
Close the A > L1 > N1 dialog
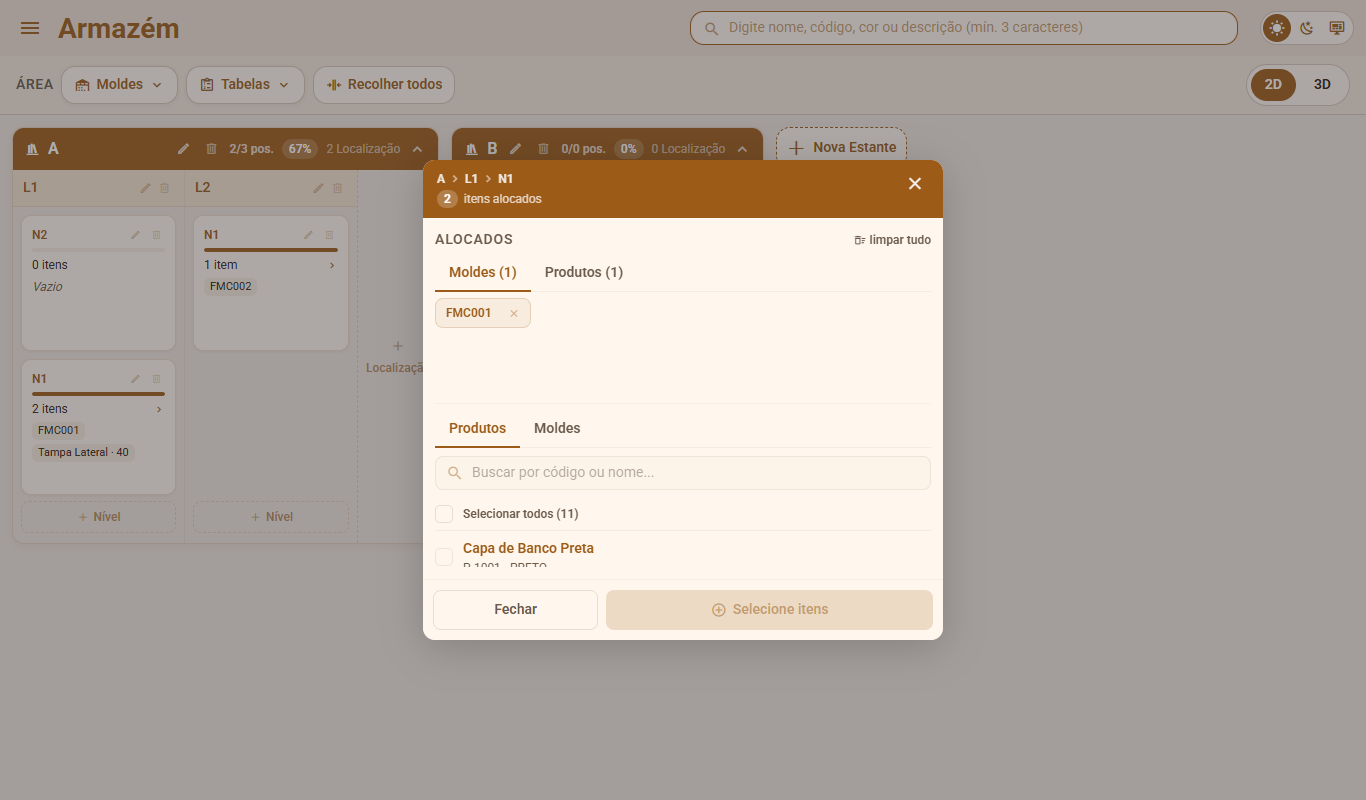pos(914,183)
